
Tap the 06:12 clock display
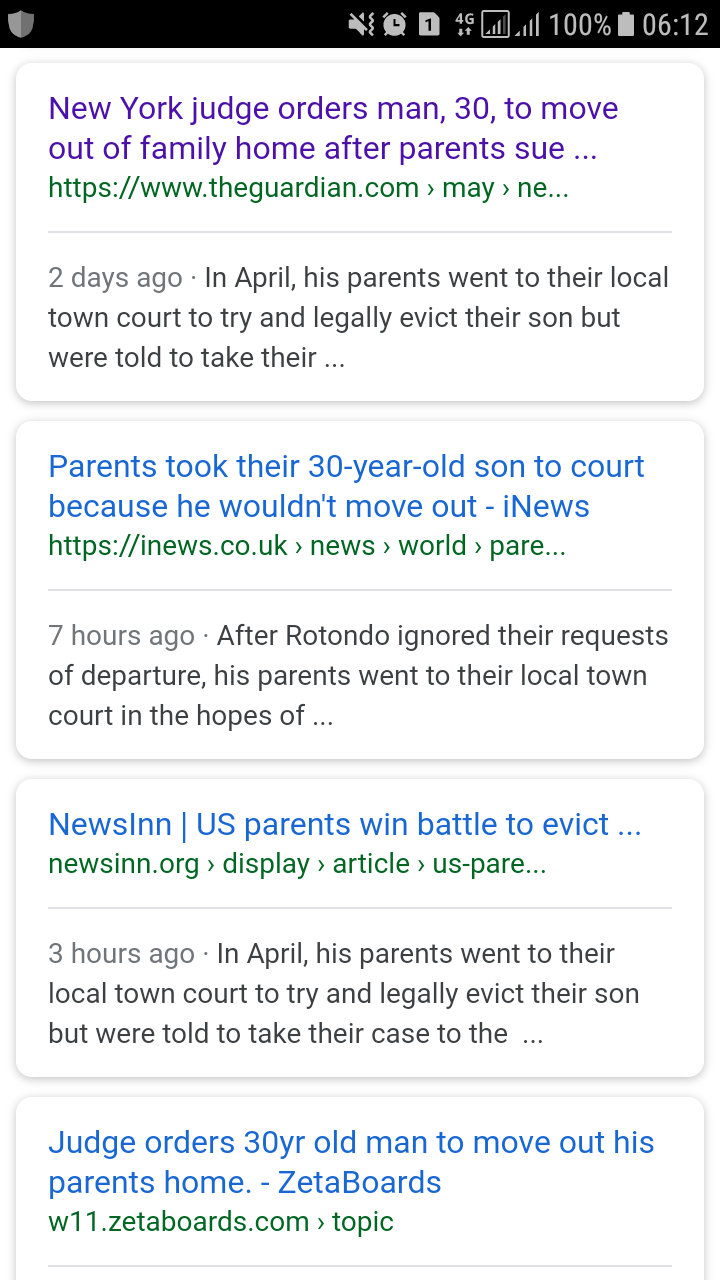pos(675,24)
